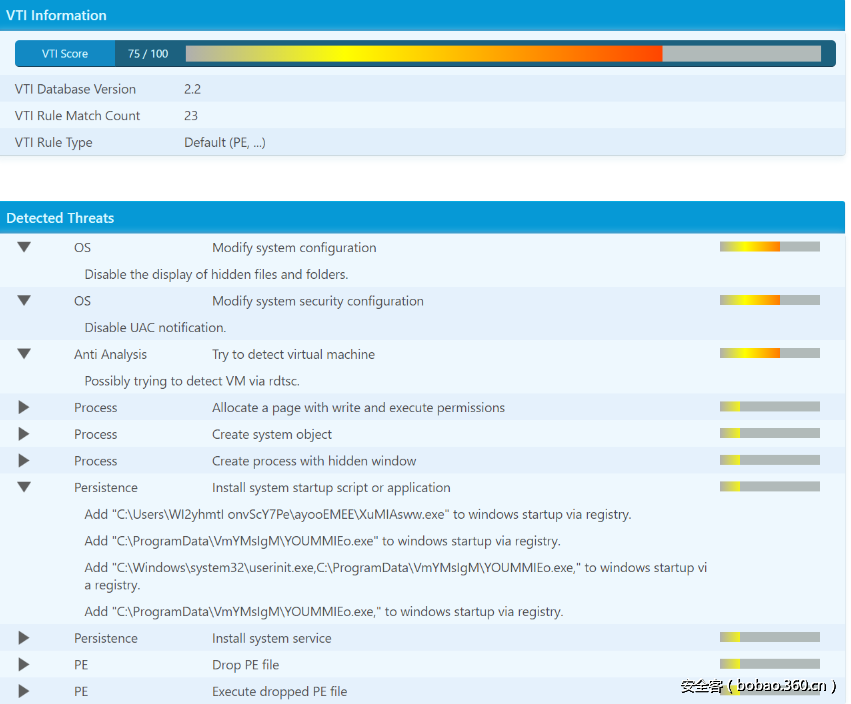
Task: Expand 'Allocate a page with write and execute permissions' arrow
Action: tap(24, 407)
